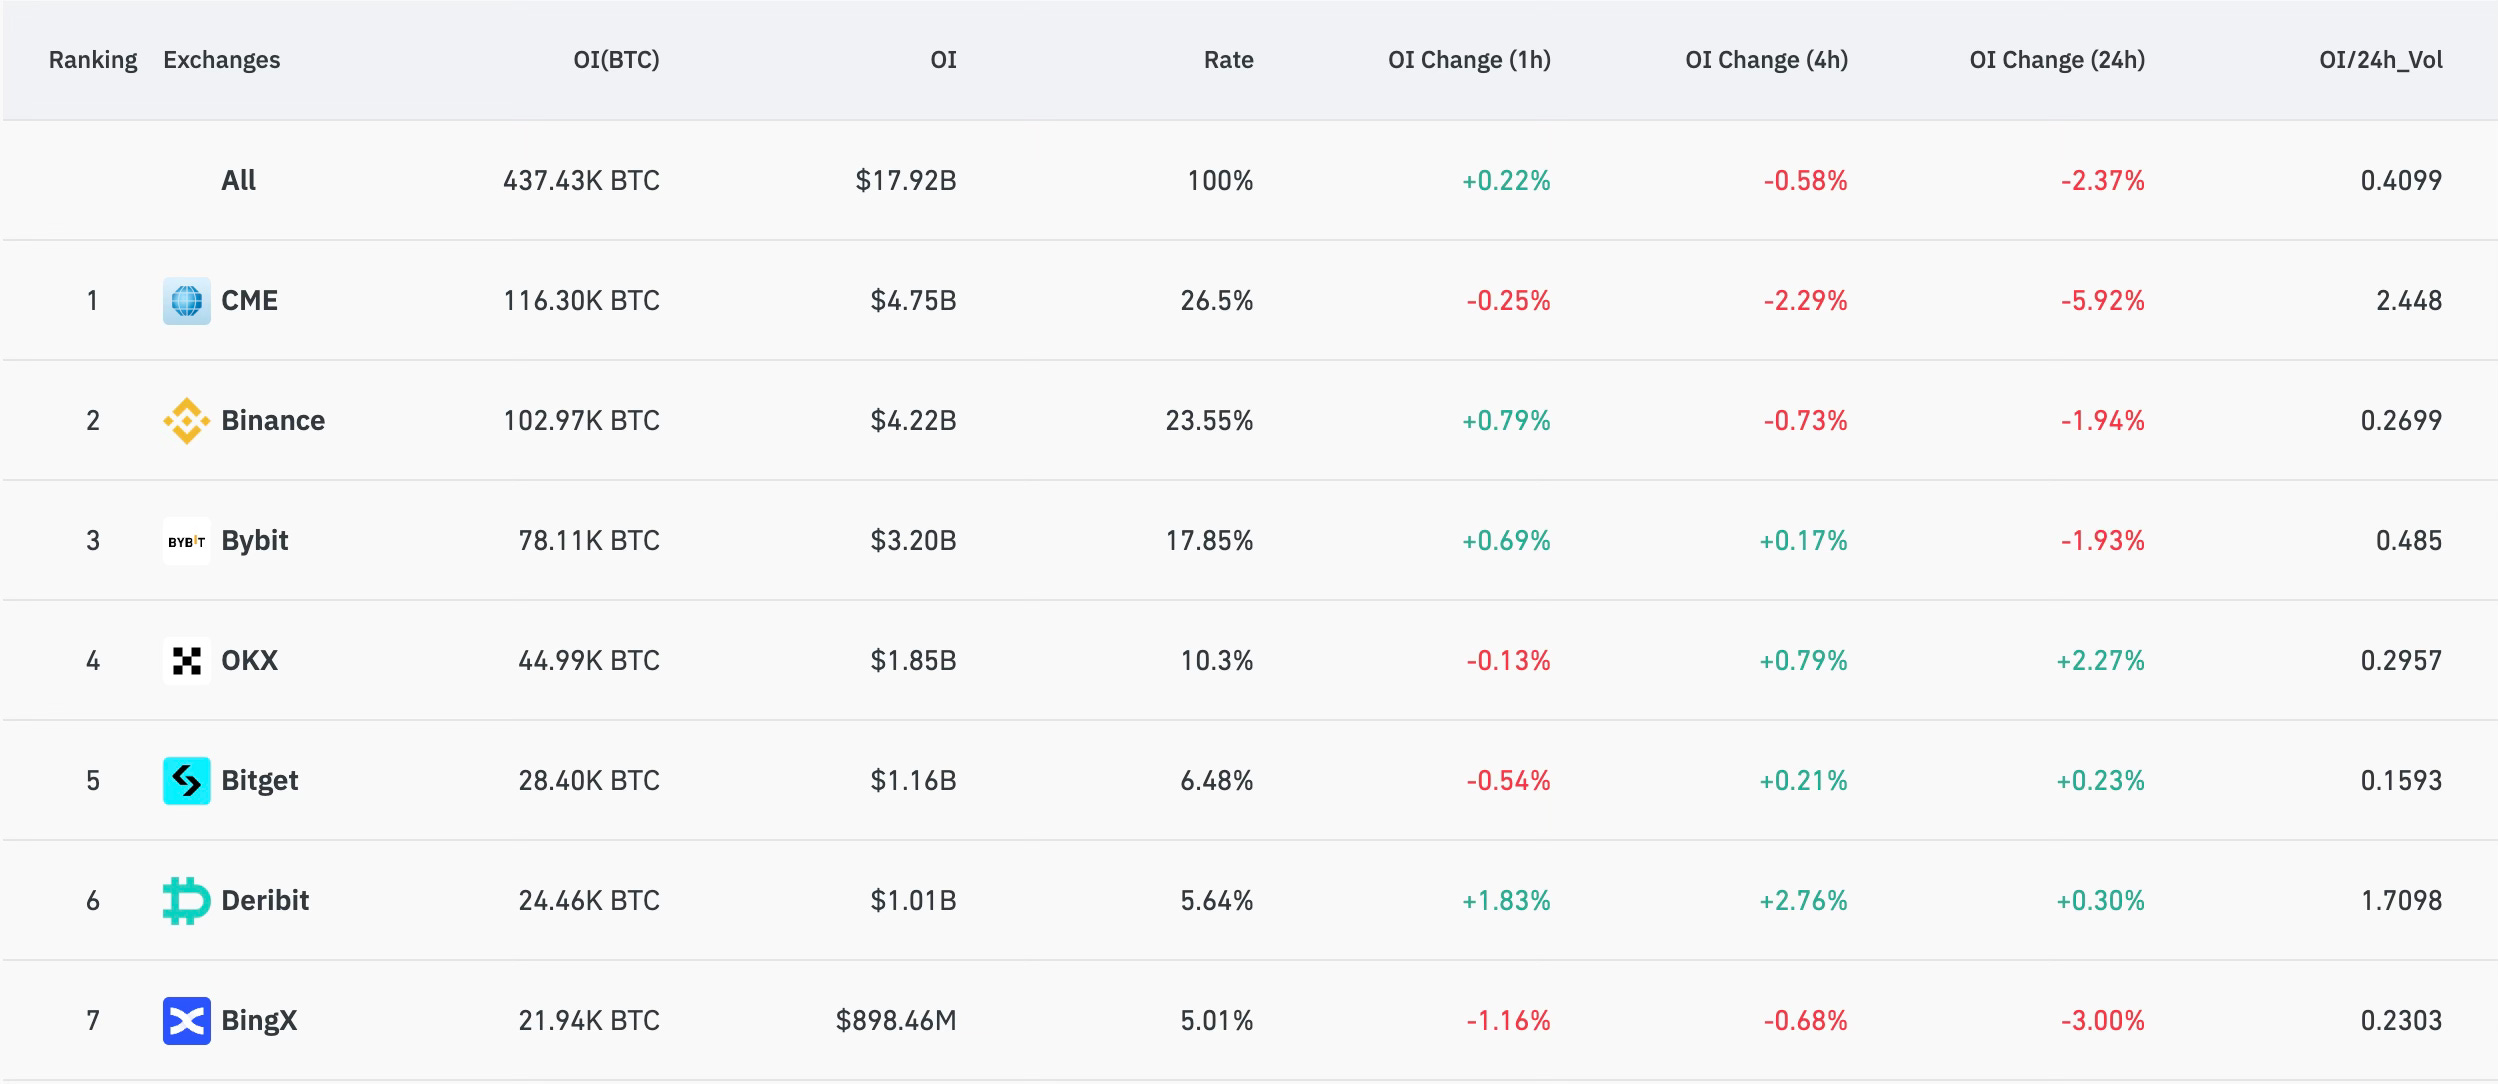The image size is (2498, 1084).
Task: Open the Bybit exchange name link
Action: click(x=255, y=541)
